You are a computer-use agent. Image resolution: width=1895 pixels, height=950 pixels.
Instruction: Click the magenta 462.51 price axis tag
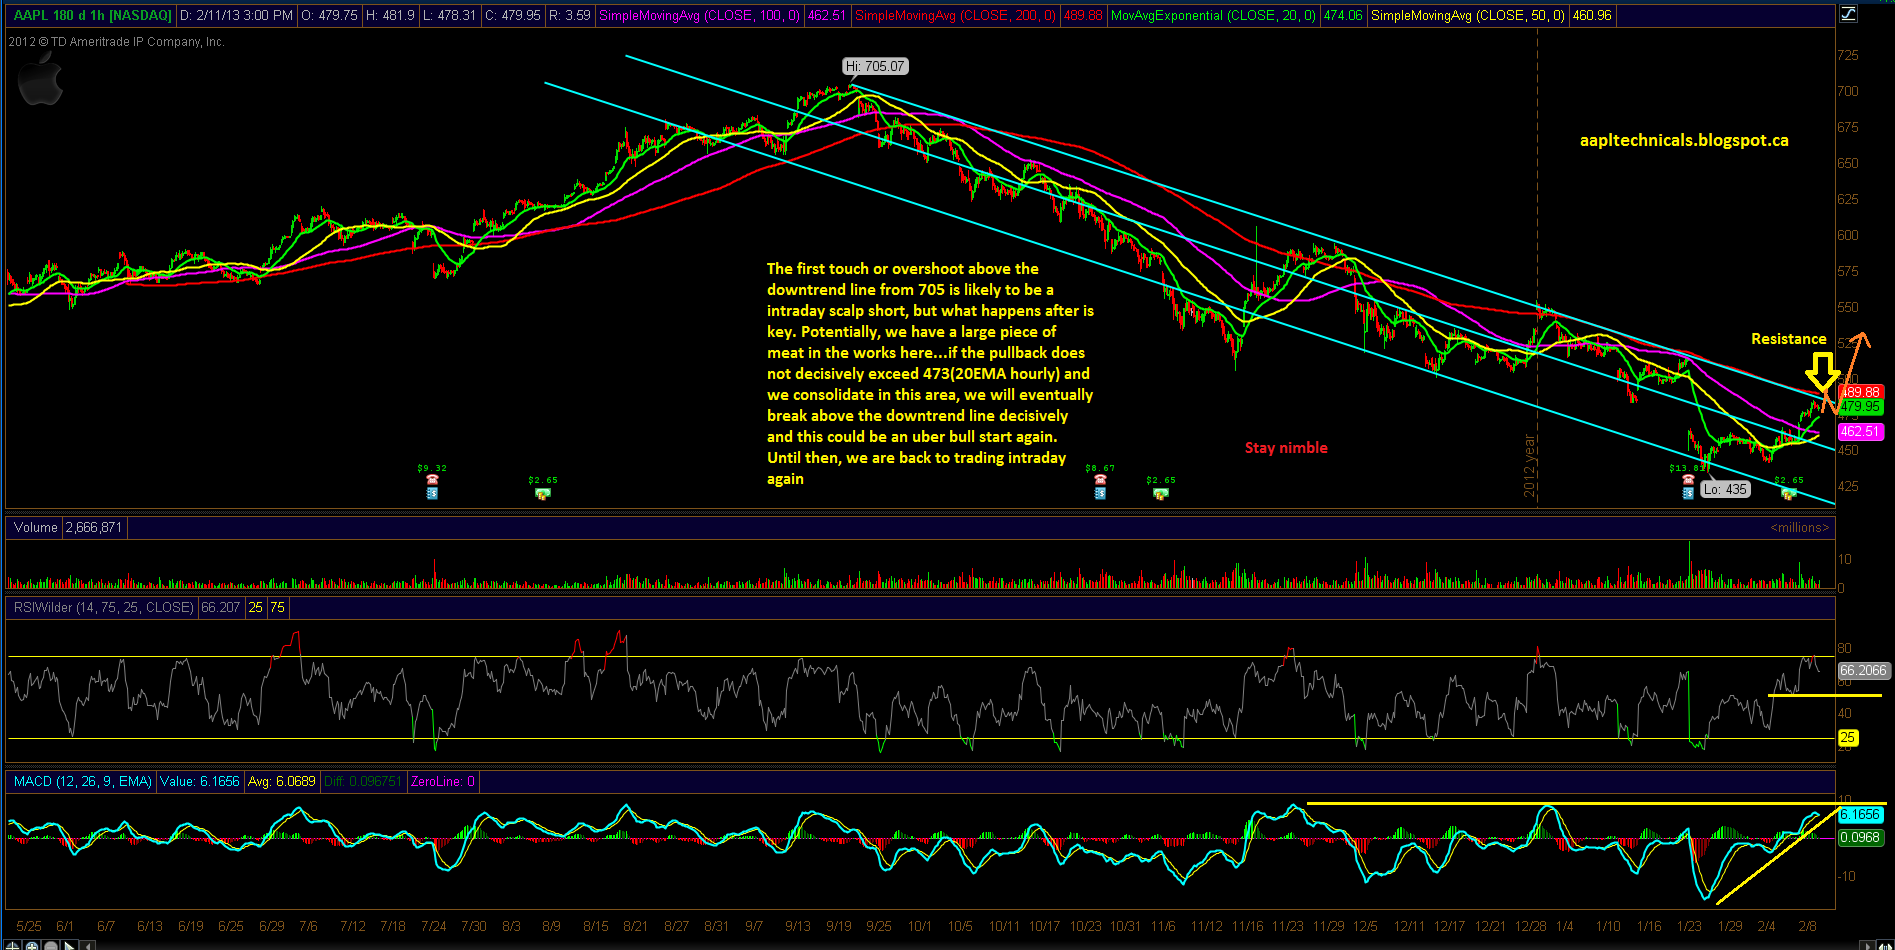pos(1860,431)
